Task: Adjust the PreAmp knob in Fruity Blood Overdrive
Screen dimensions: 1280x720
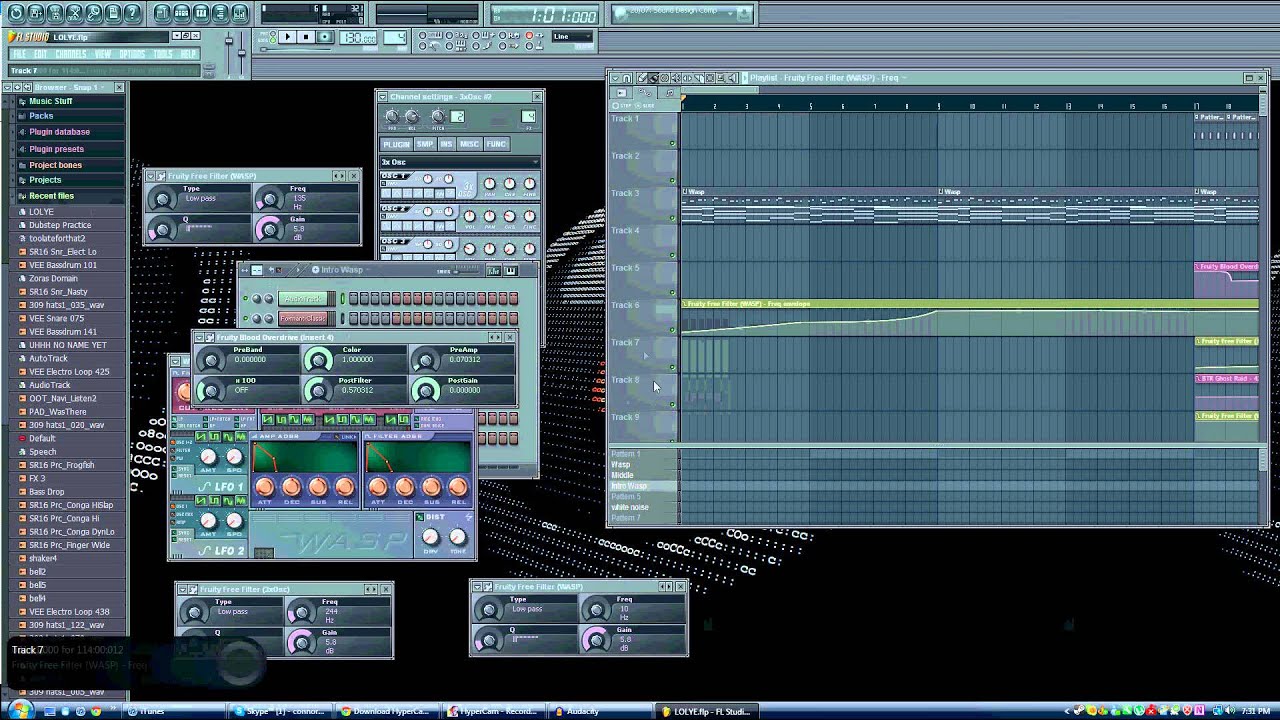Action: click(x=426, y=359)
